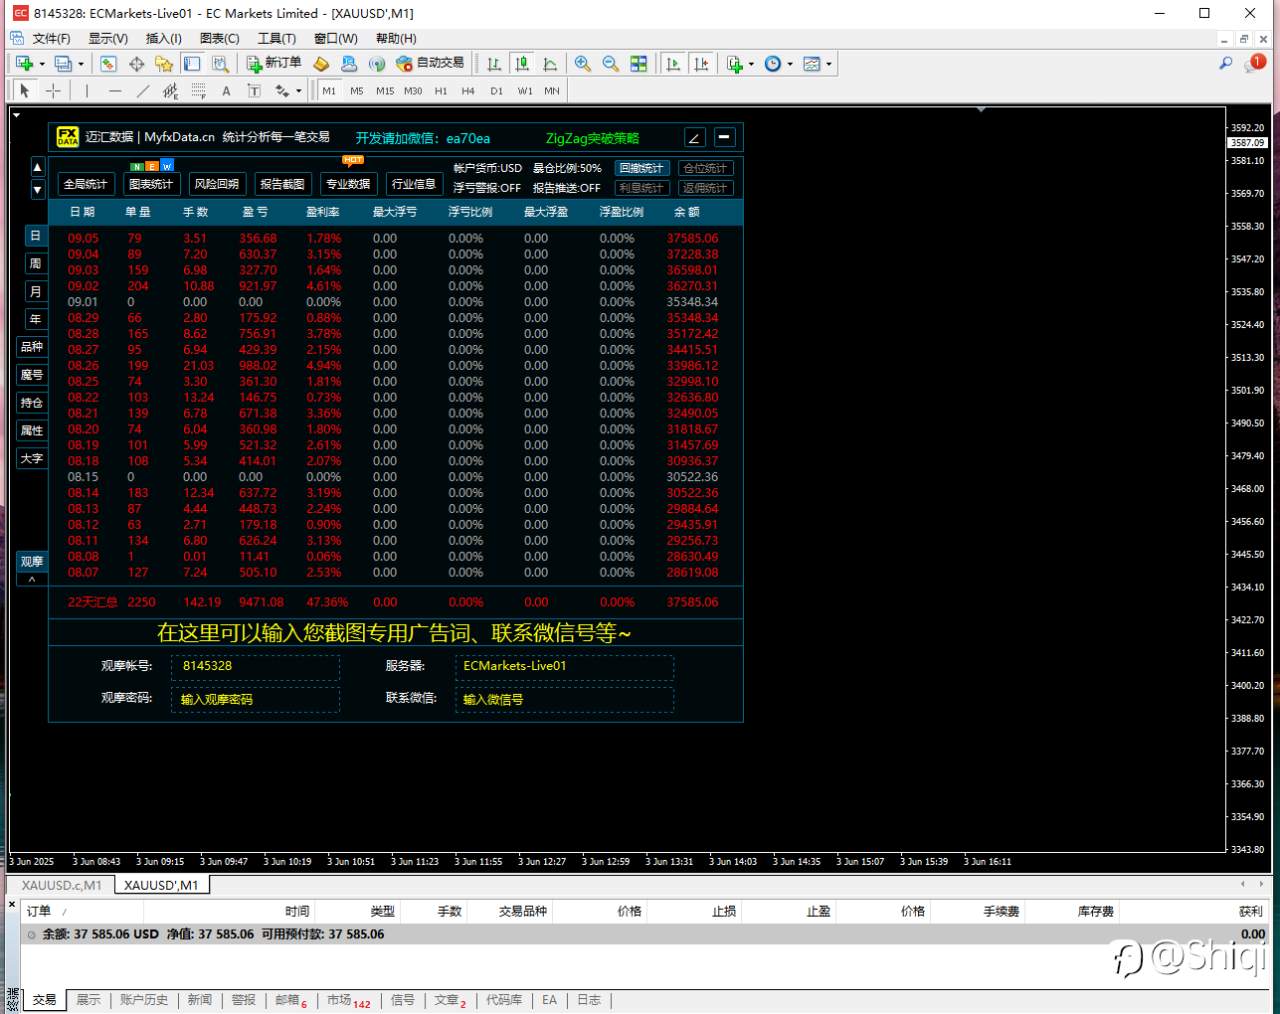Select the vertical line drawing tool
Viewport: 1280px width, 1014px height.
pyautogui.click(x=87, y=91)
